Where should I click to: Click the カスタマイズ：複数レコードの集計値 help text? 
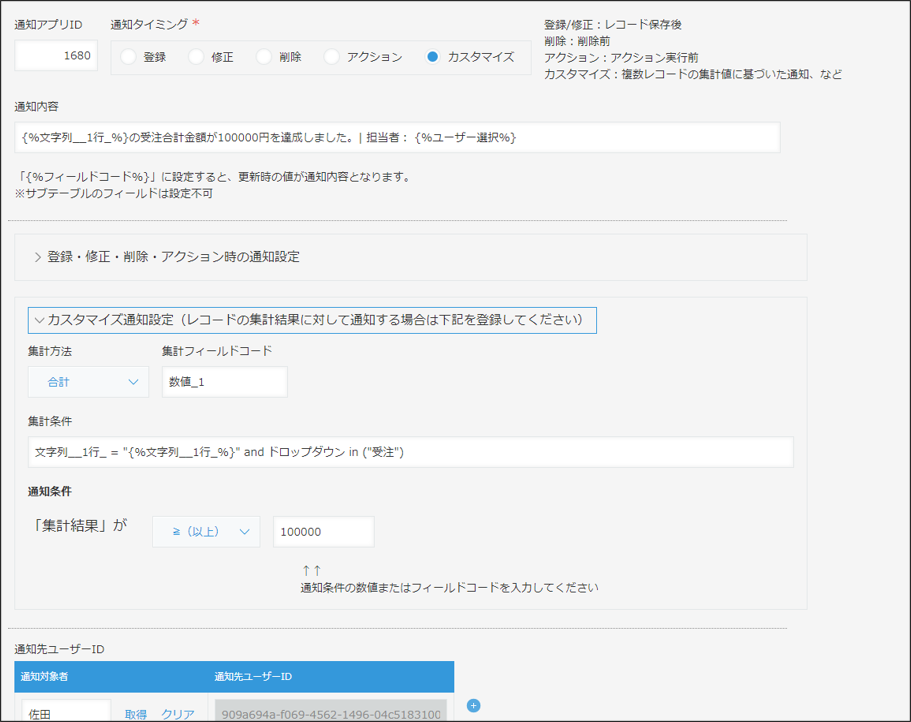(693, 74)
